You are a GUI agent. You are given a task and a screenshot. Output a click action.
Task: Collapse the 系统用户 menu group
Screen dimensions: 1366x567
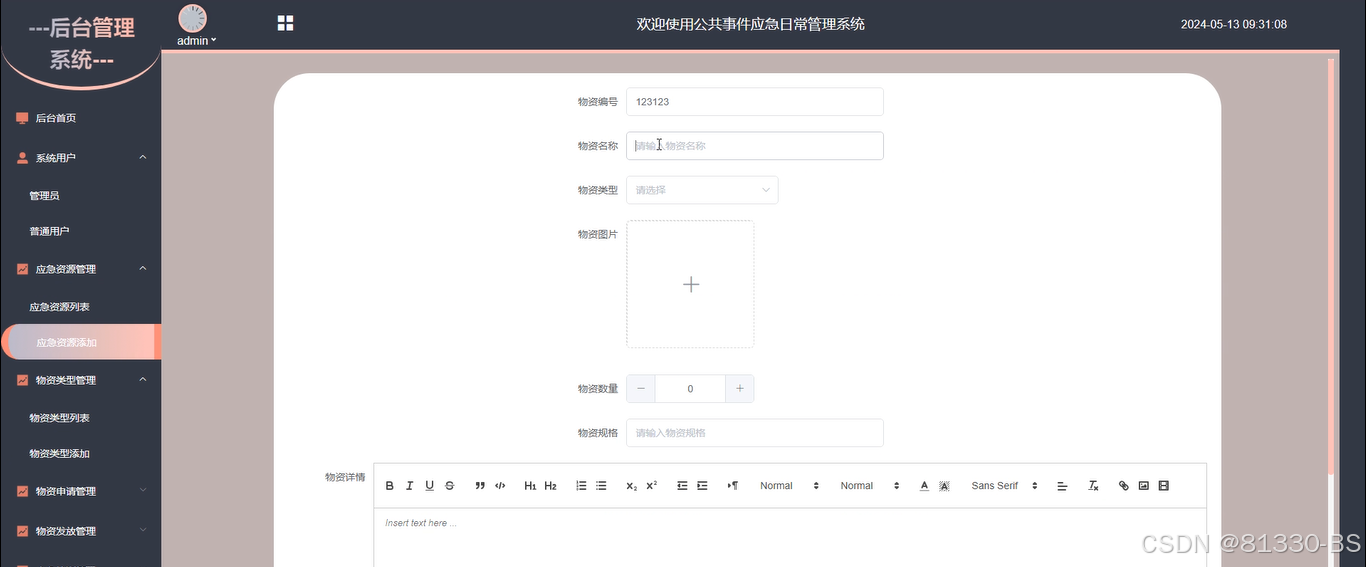coord(80,157)
